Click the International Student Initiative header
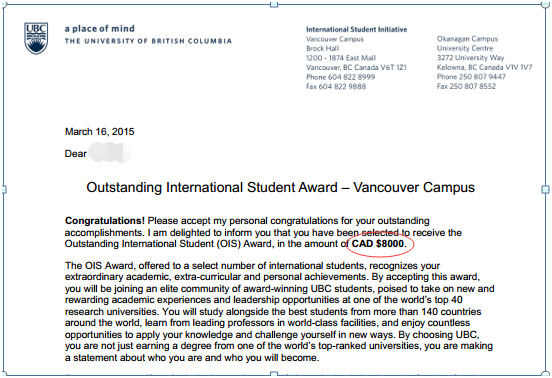 [x=357, y=30]
